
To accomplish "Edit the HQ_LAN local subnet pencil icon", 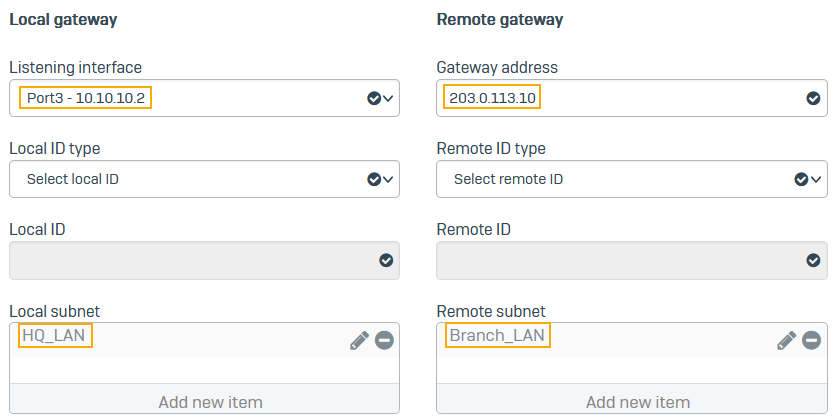I will click(x=359, y=341).
